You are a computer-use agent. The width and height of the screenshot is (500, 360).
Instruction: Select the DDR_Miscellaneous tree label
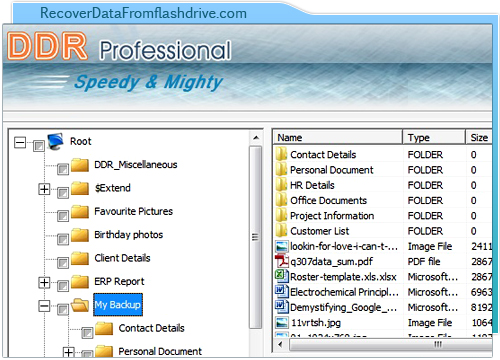click(x=136, y=165)
